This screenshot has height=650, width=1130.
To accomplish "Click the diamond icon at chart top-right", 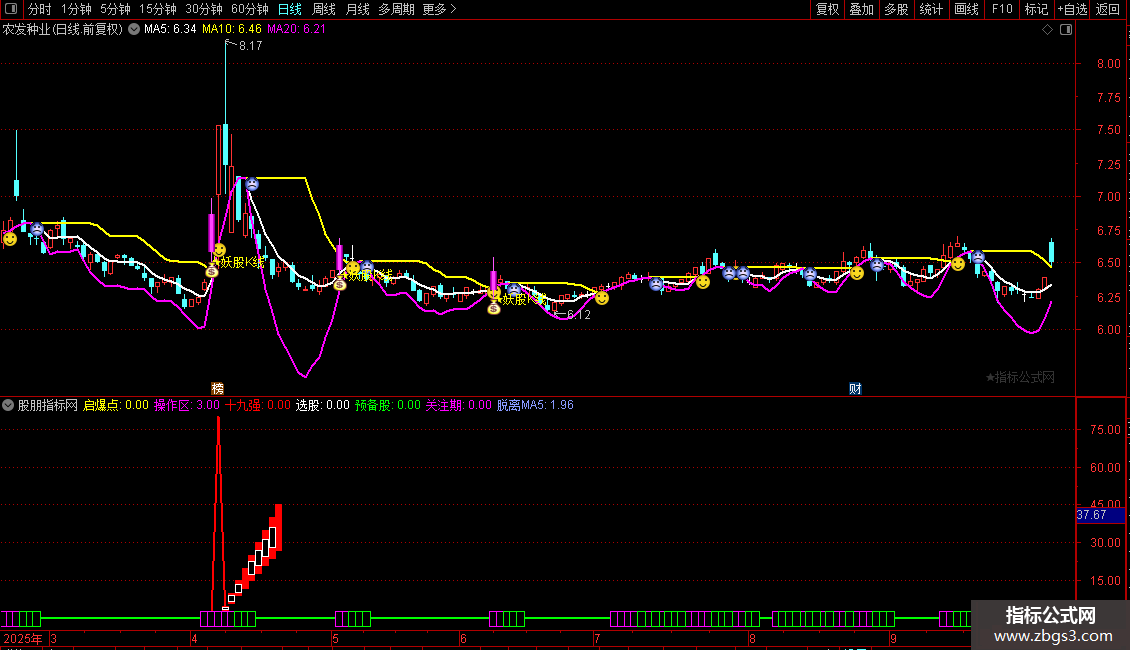I will click(x=1047, y=30).
